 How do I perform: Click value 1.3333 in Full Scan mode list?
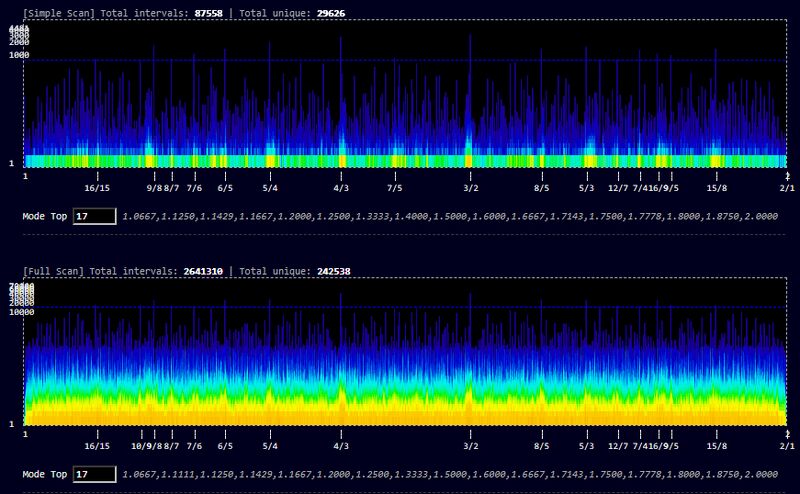tap(413, 475)
